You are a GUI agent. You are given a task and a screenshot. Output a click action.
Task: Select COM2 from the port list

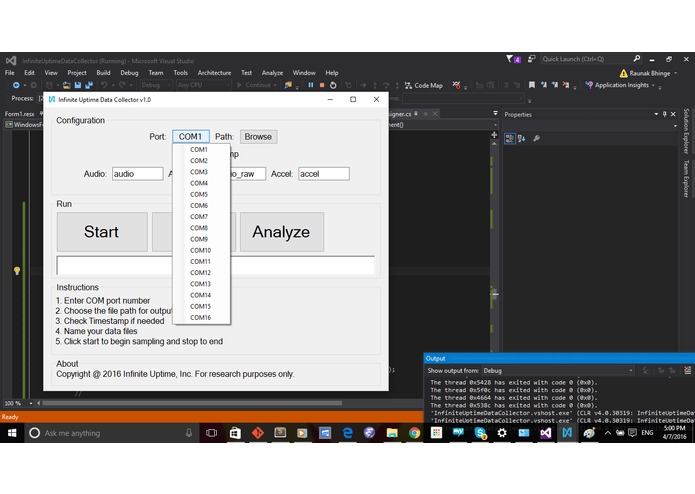click(201, 160)
